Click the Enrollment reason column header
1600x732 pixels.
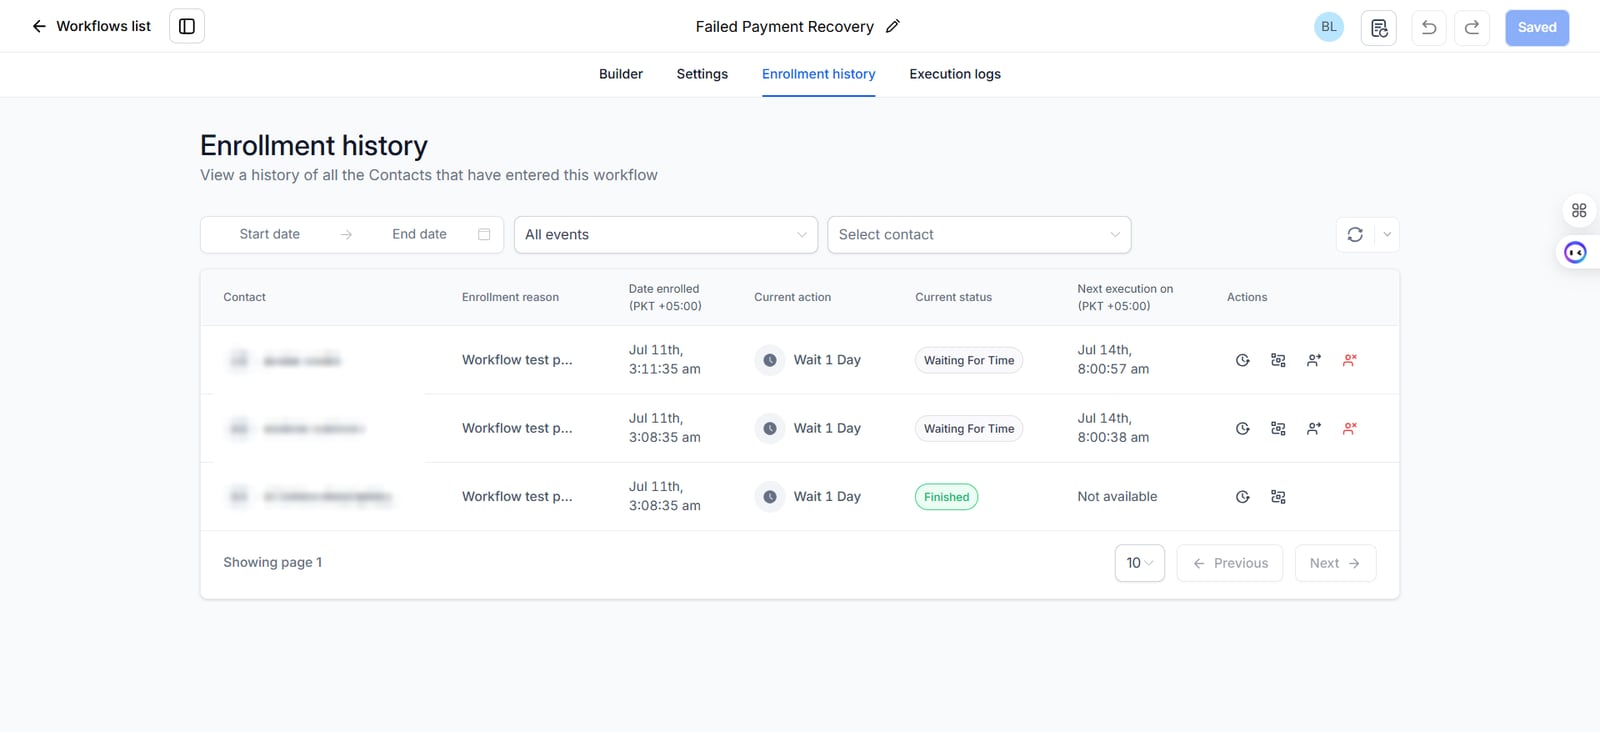point(510,297)
